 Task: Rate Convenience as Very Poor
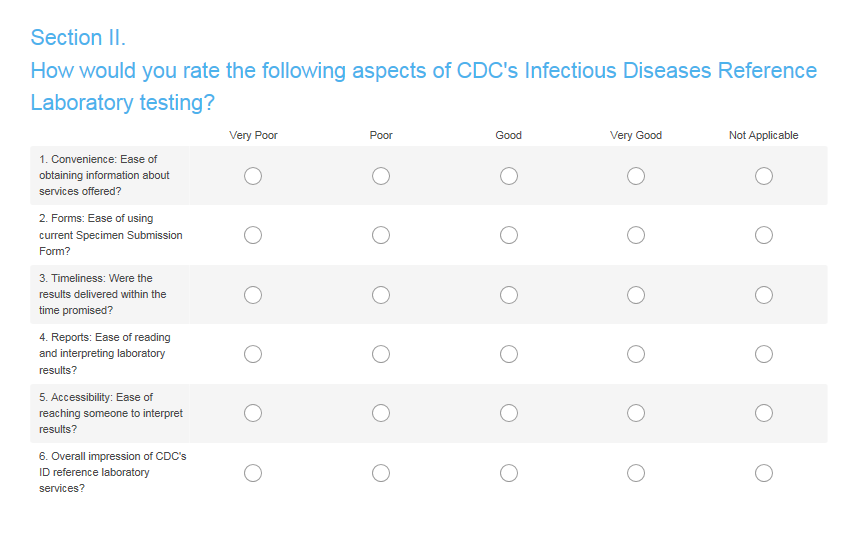[x=253, y=176]
